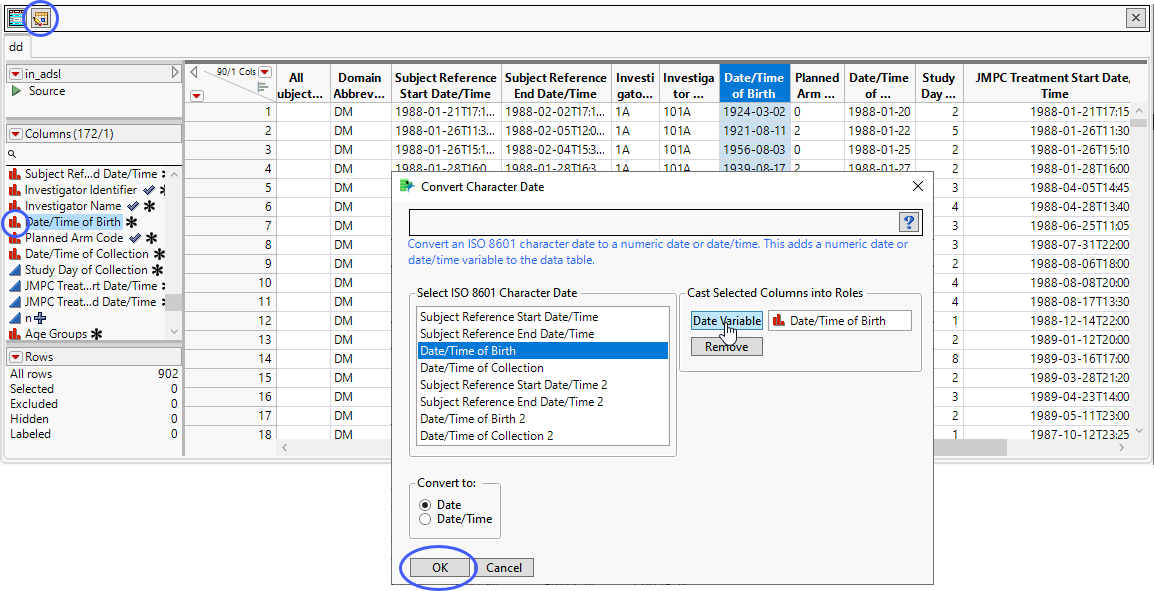Click nominal icon beside Age Groups column

(15, 334)
